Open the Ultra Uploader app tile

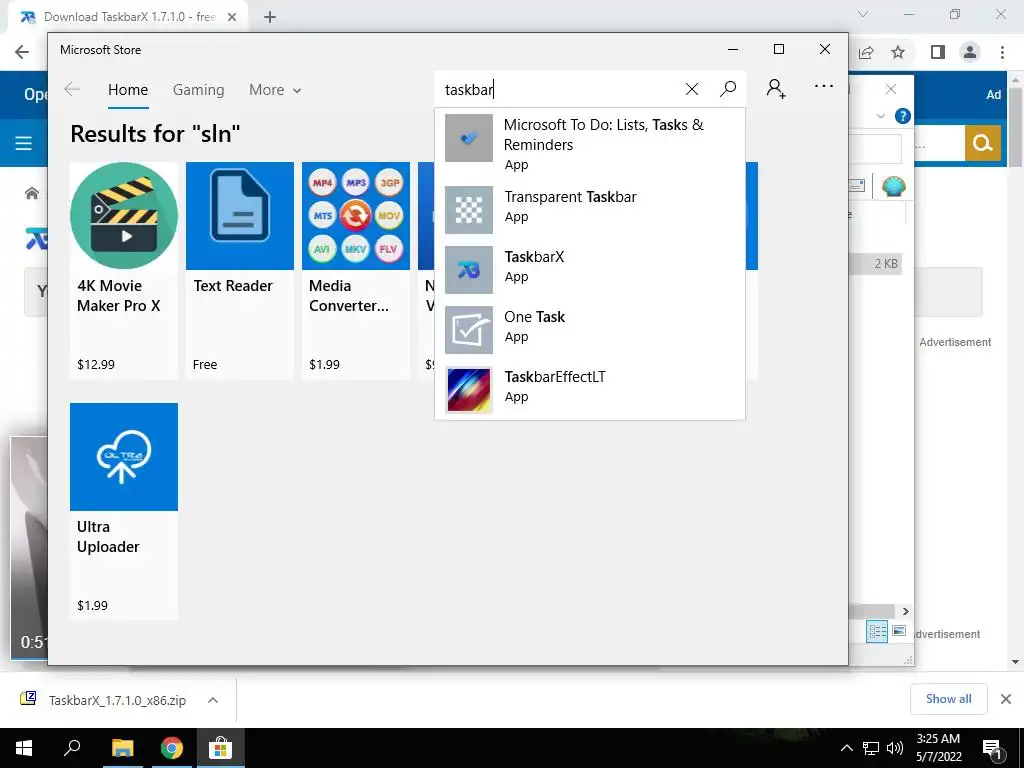pos(124,511)
